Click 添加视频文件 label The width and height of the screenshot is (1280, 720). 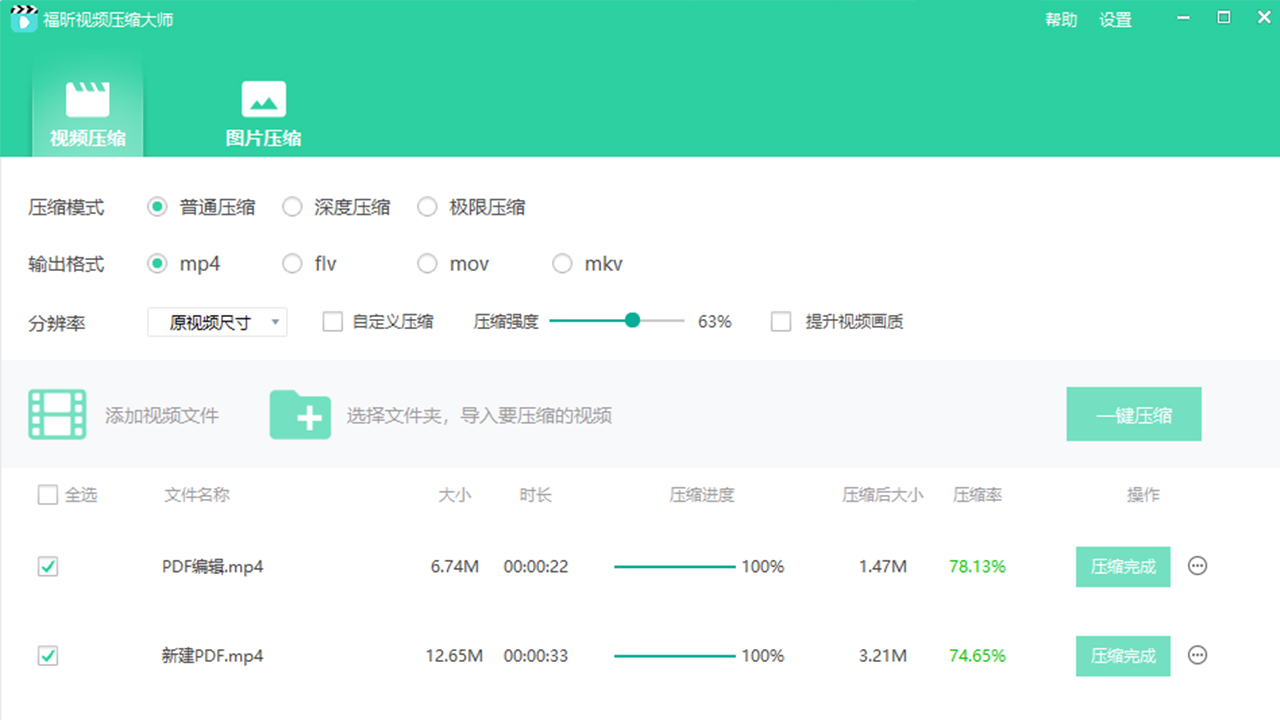(162, 415)
